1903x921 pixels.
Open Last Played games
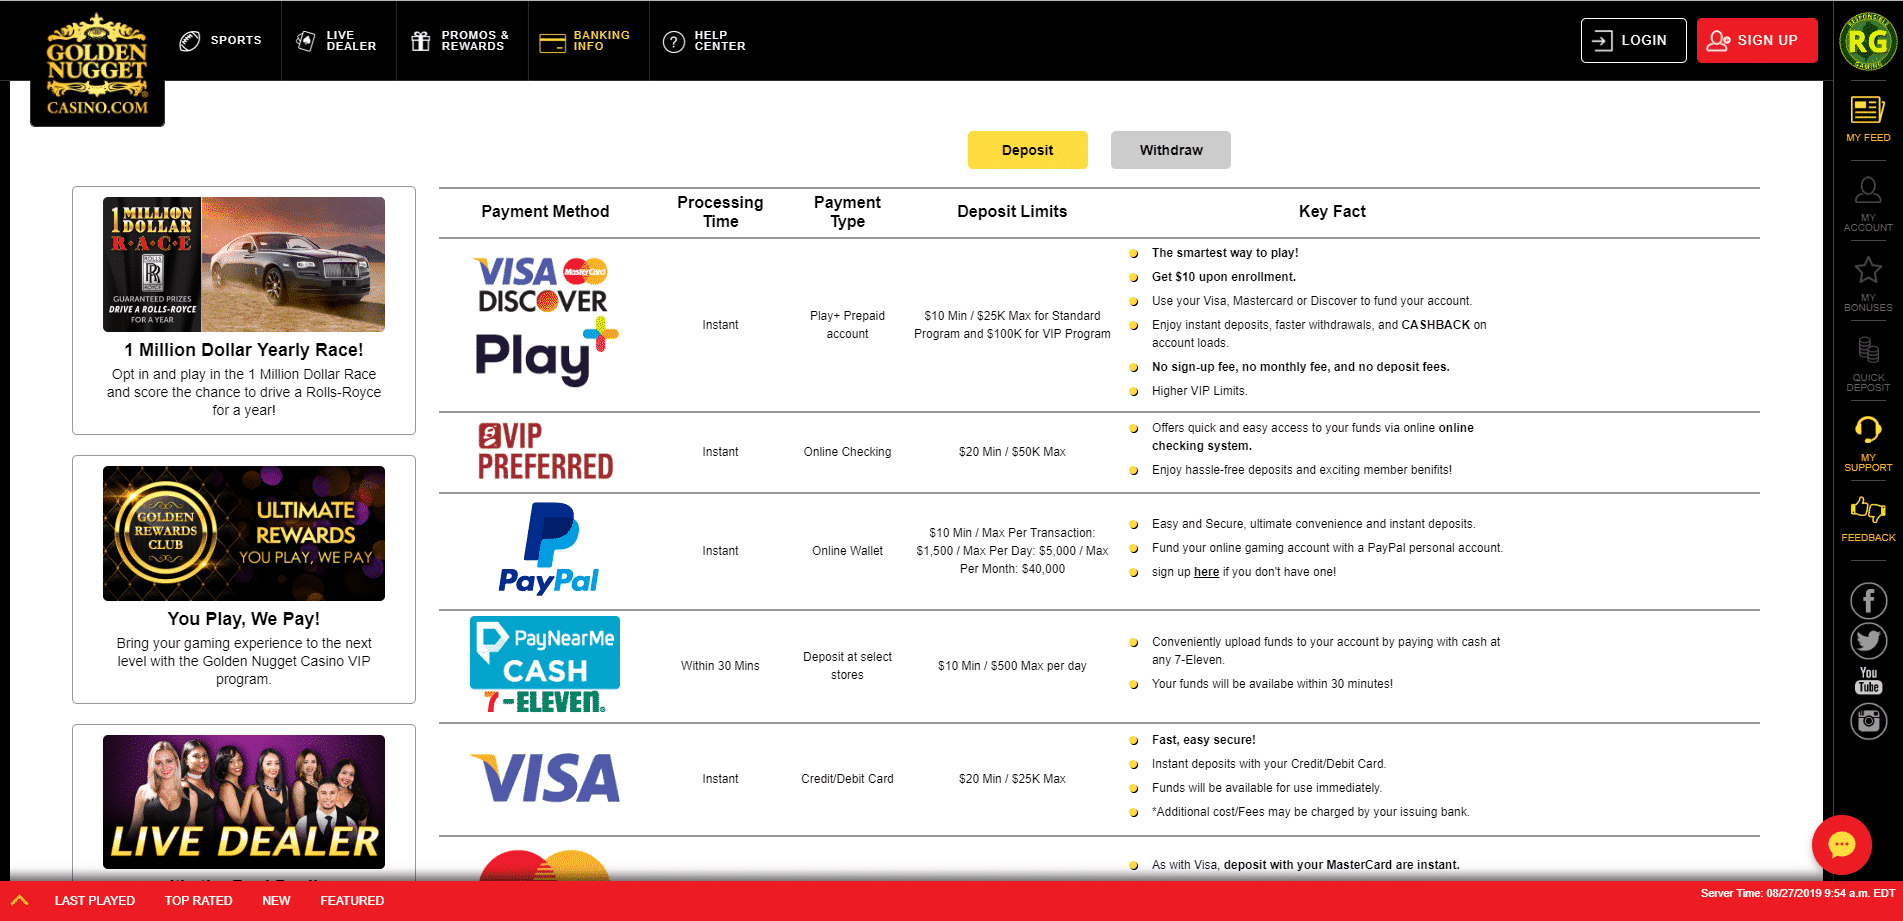pos(95,901)
